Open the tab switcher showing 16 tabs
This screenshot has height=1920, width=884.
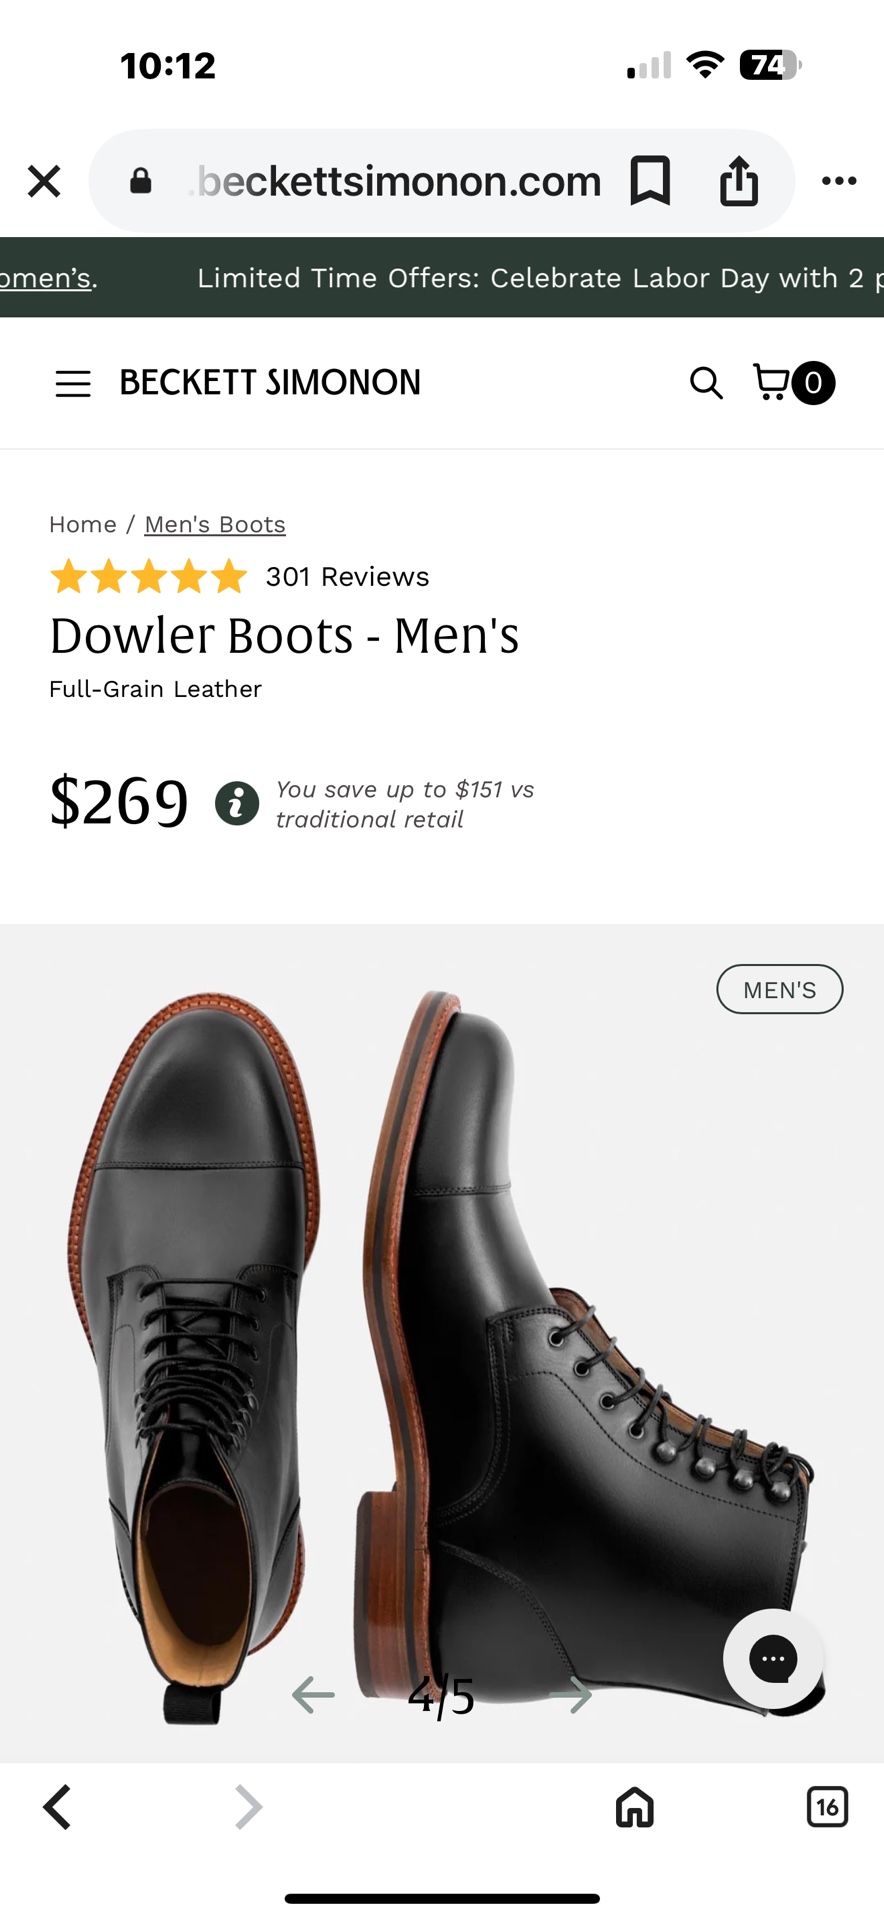tap(827, 1807)
